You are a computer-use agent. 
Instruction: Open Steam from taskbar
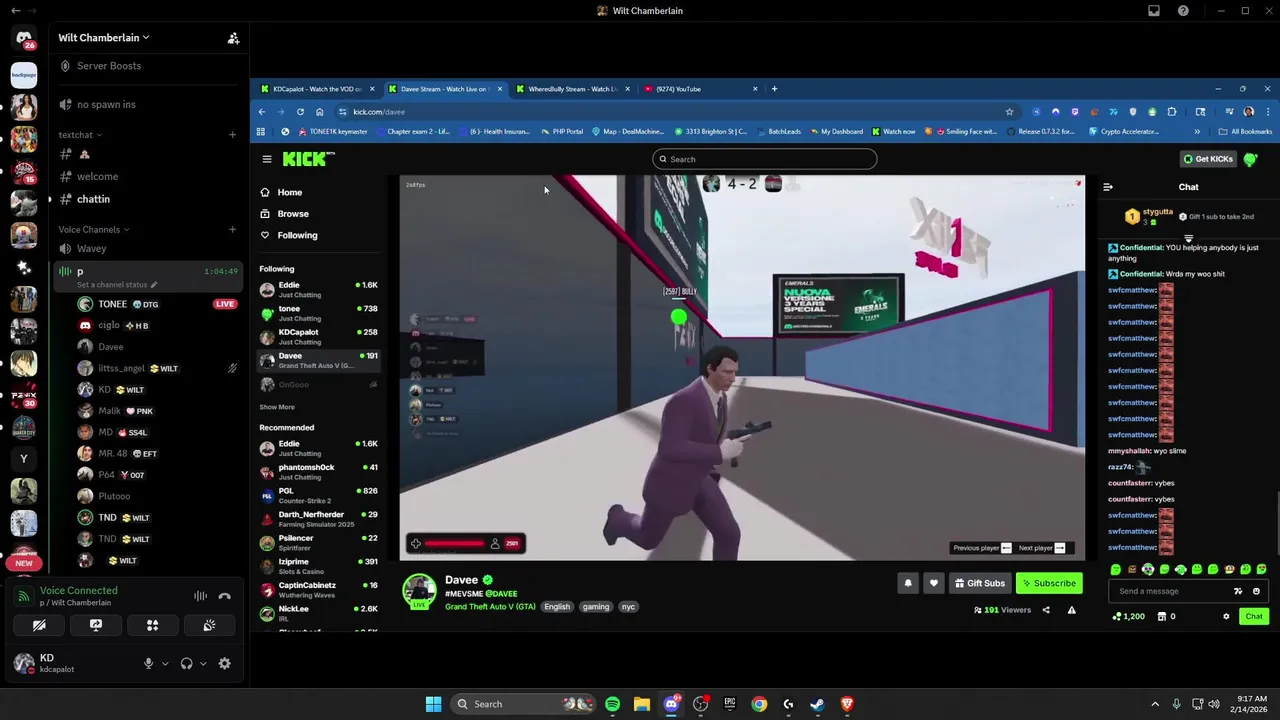tap(817, 704)
